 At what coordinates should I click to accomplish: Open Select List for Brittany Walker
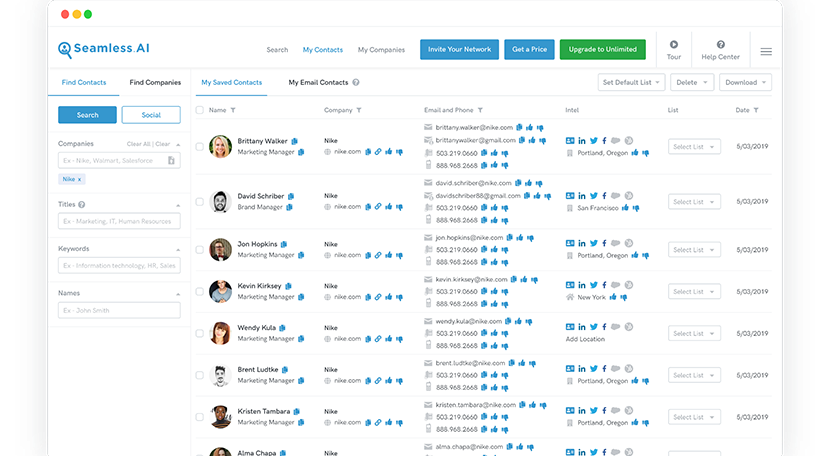click(694, 147)
